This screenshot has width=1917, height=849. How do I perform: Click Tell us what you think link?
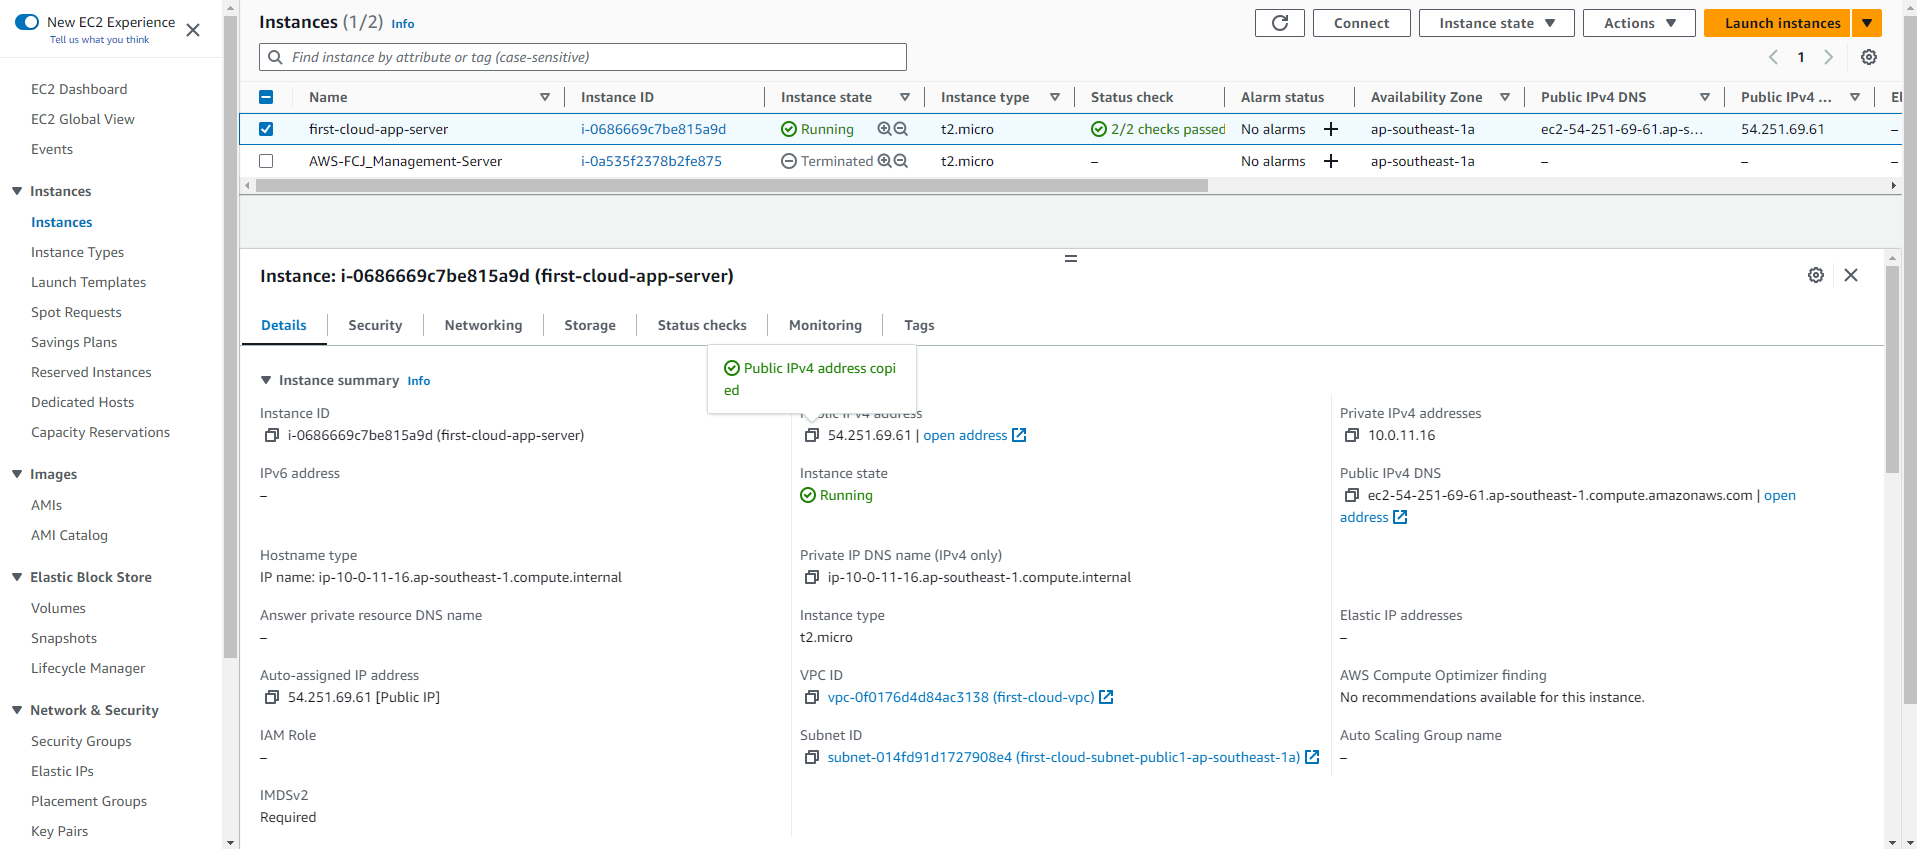coord(100,40)
